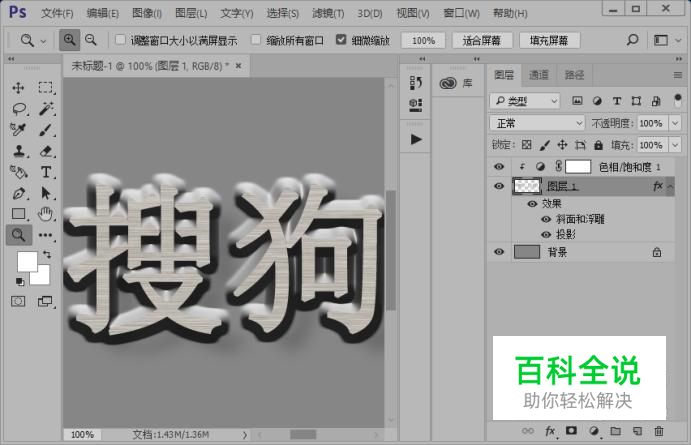Hide the 斜面和浮雕 effect

(546, 219)
